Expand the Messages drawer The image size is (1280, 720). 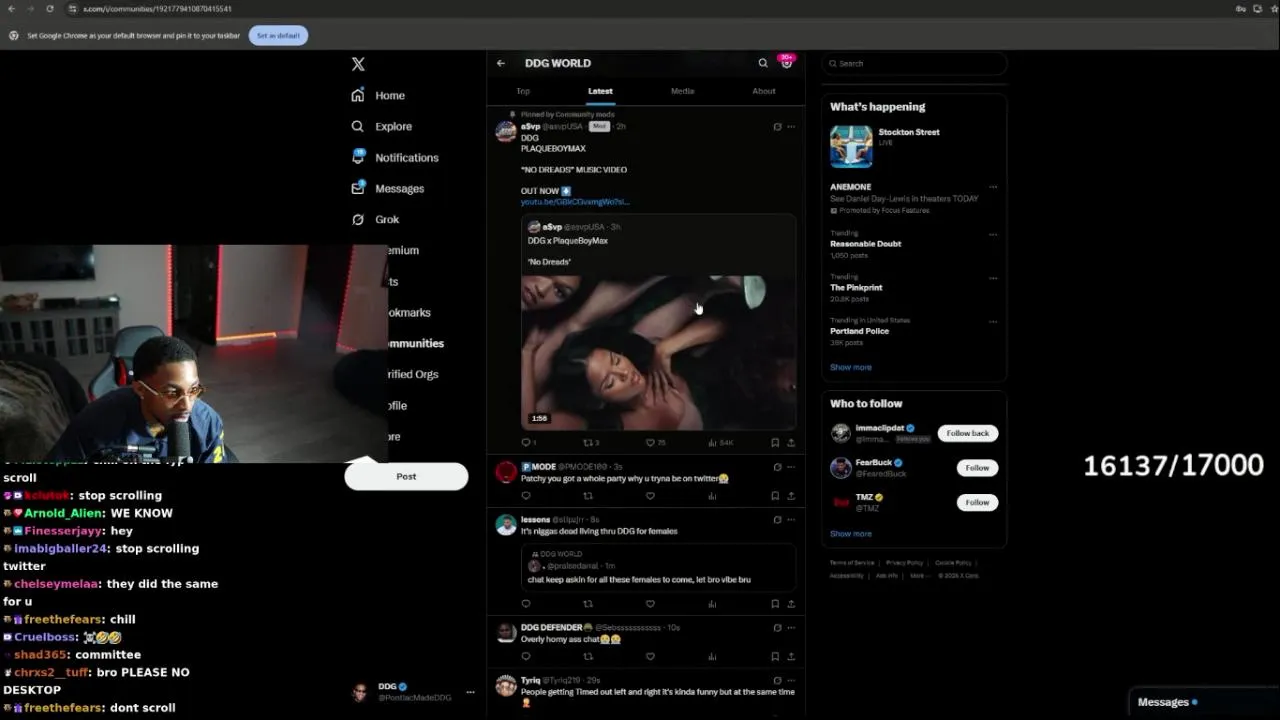point(1205,702)
